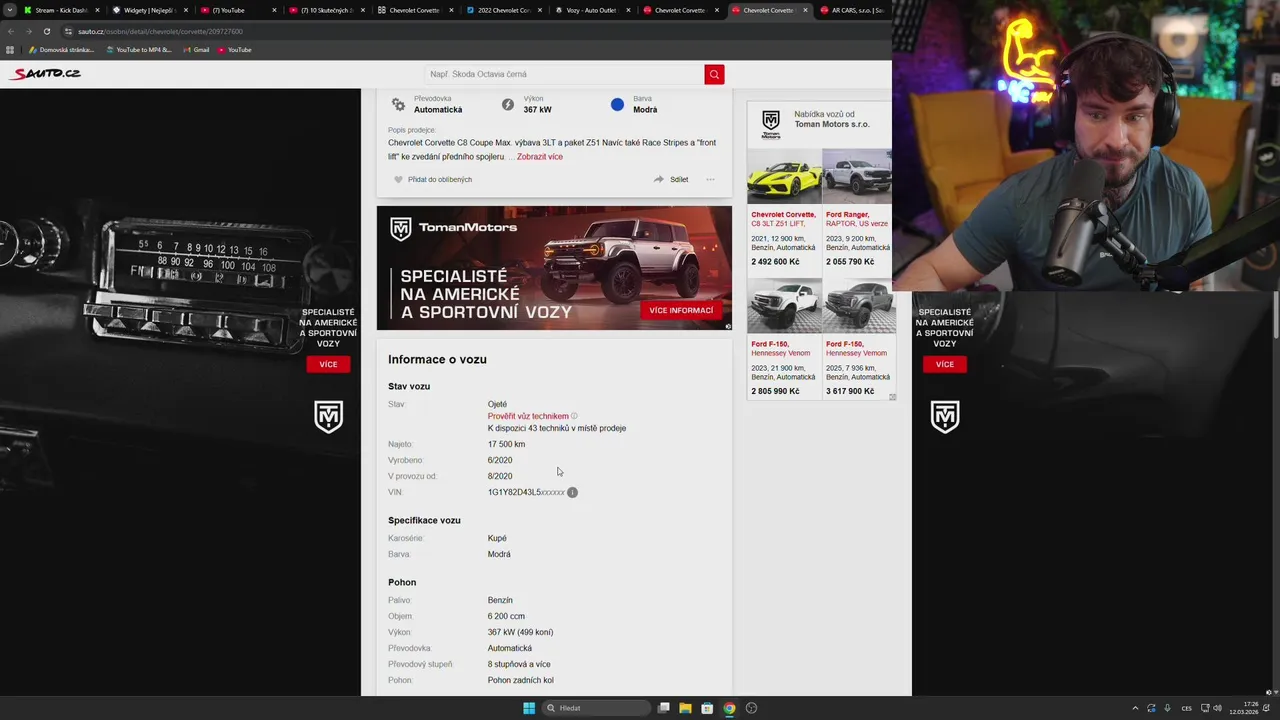Open the YouTube to MP4 bookmark

pyautogui.click(x=139, y=50)
